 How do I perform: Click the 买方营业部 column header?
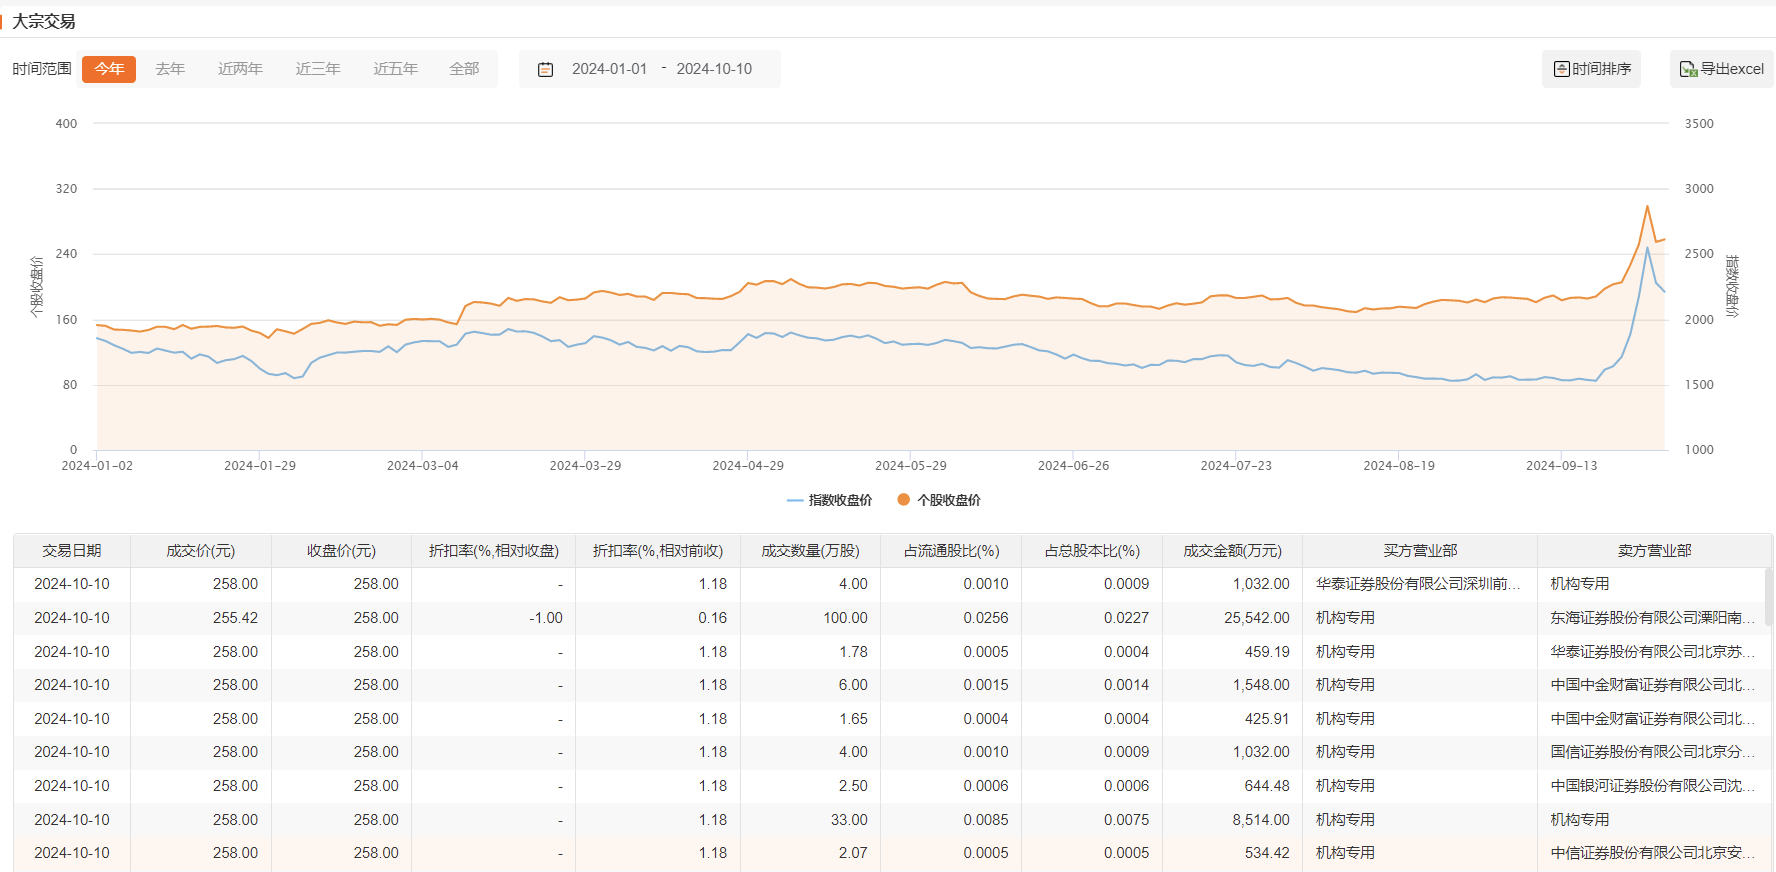(1420, 551)
